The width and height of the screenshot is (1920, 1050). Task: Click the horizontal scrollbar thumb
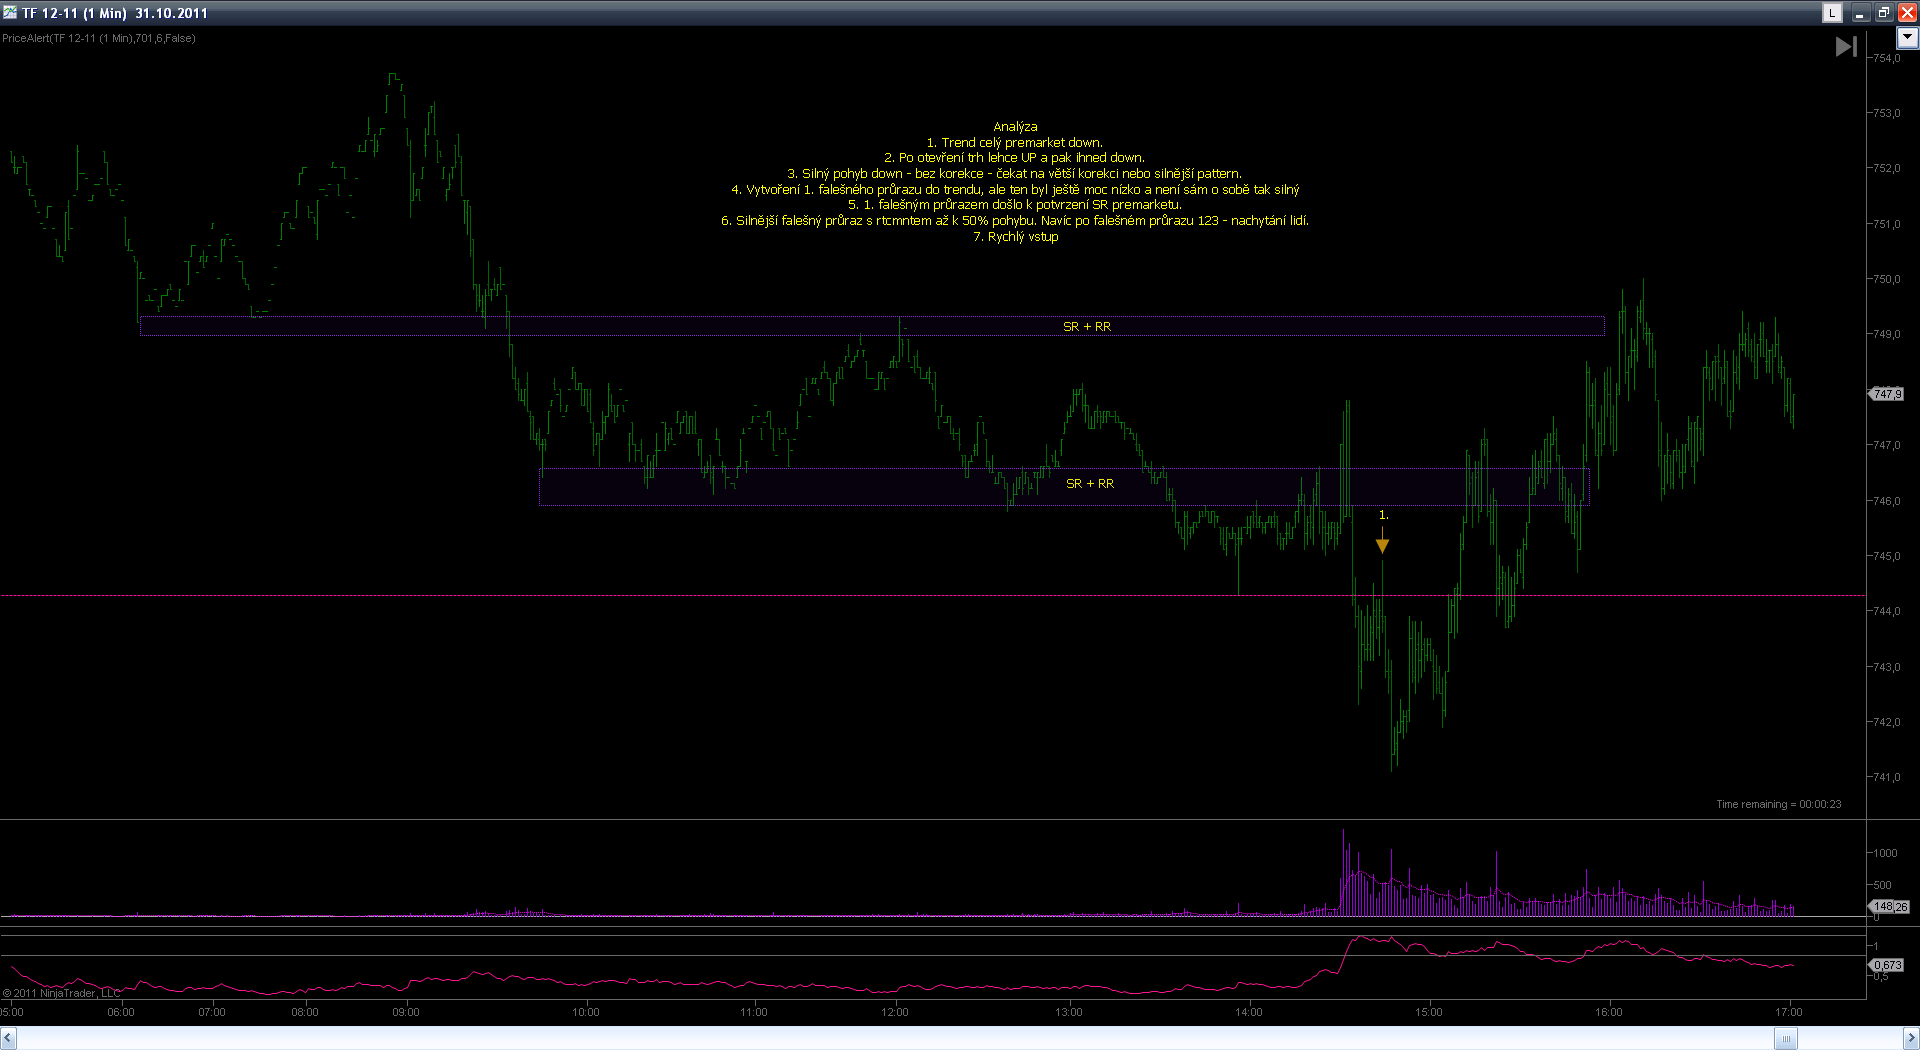tap(1786, 1039)
